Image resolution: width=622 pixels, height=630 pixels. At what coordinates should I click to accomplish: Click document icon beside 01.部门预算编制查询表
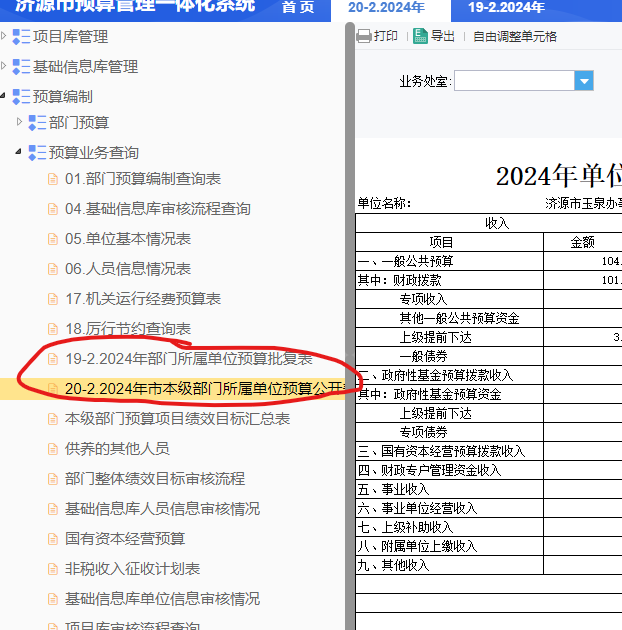[x=53, y=179]
